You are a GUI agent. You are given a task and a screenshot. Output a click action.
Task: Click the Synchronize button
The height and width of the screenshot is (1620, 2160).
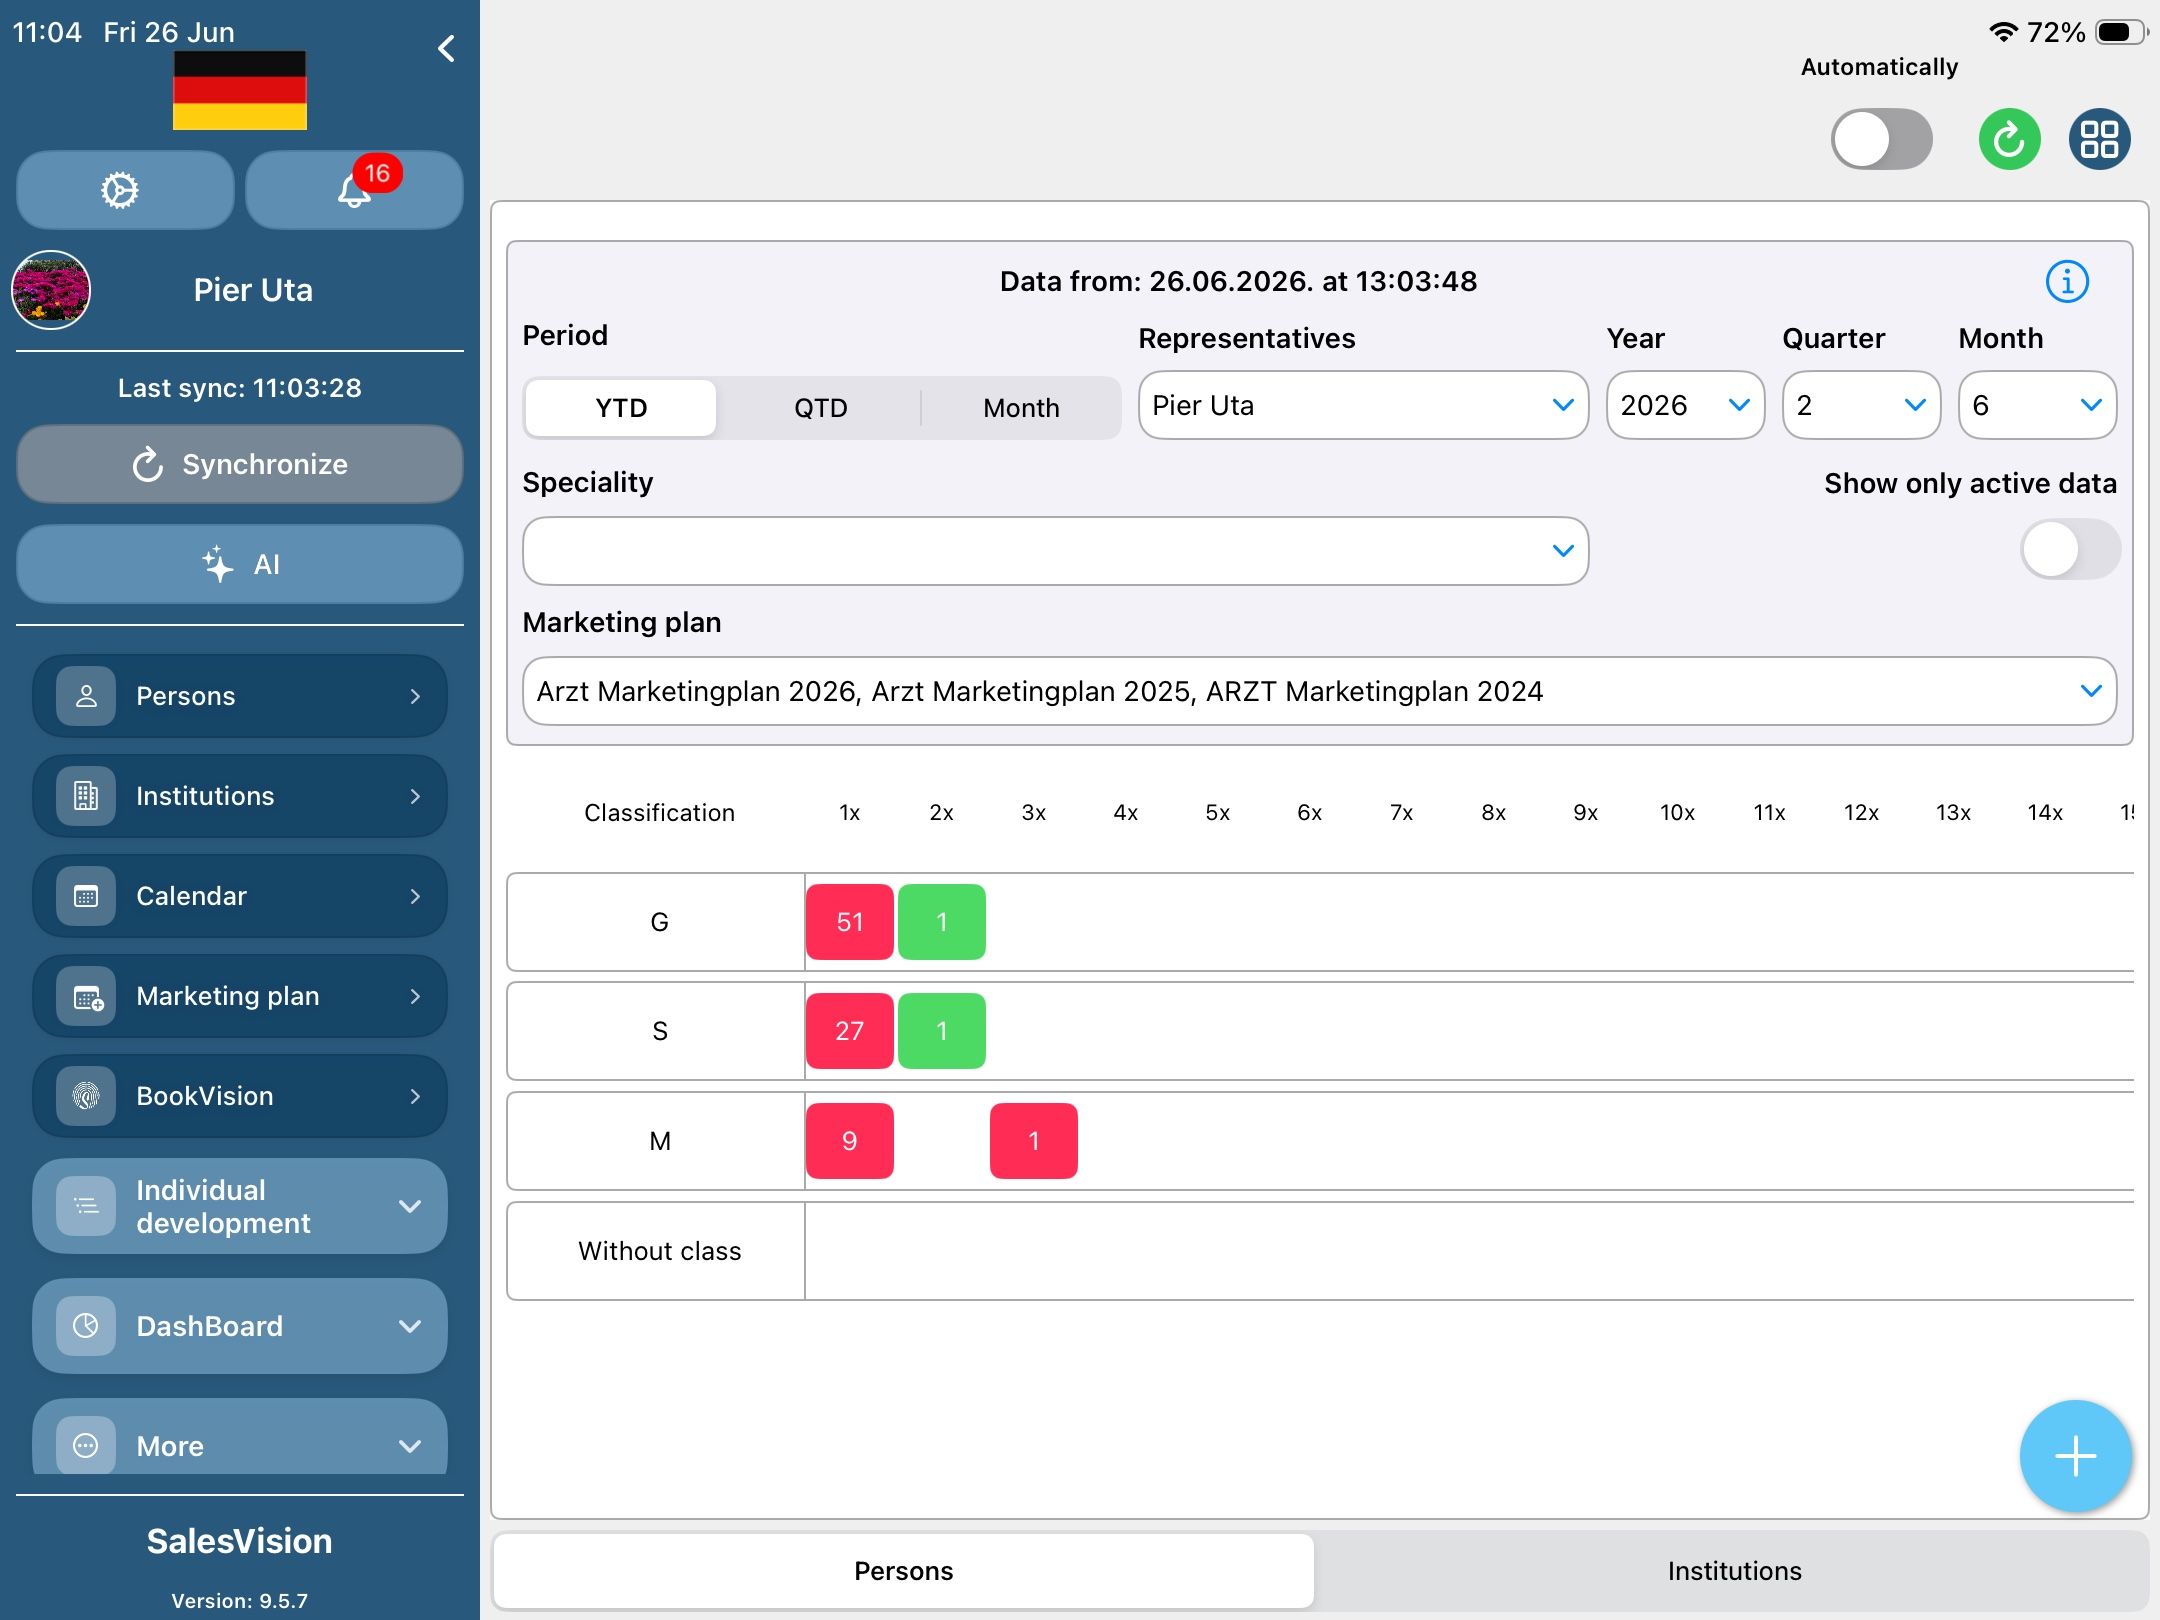tap(240, 464)
